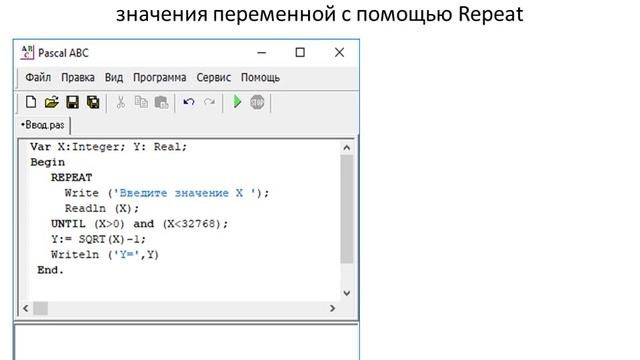Viewport: 640px width, 360px height.
Task: Open the Сервис menu
Action: click(213, 78)
